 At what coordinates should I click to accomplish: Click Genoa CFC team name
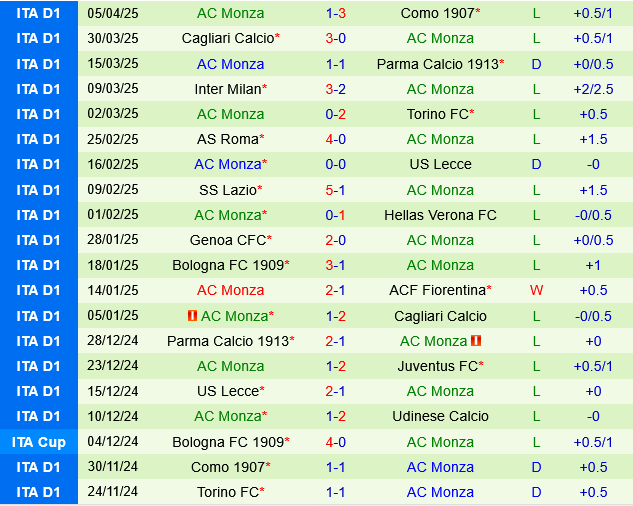tap(228, 240)
